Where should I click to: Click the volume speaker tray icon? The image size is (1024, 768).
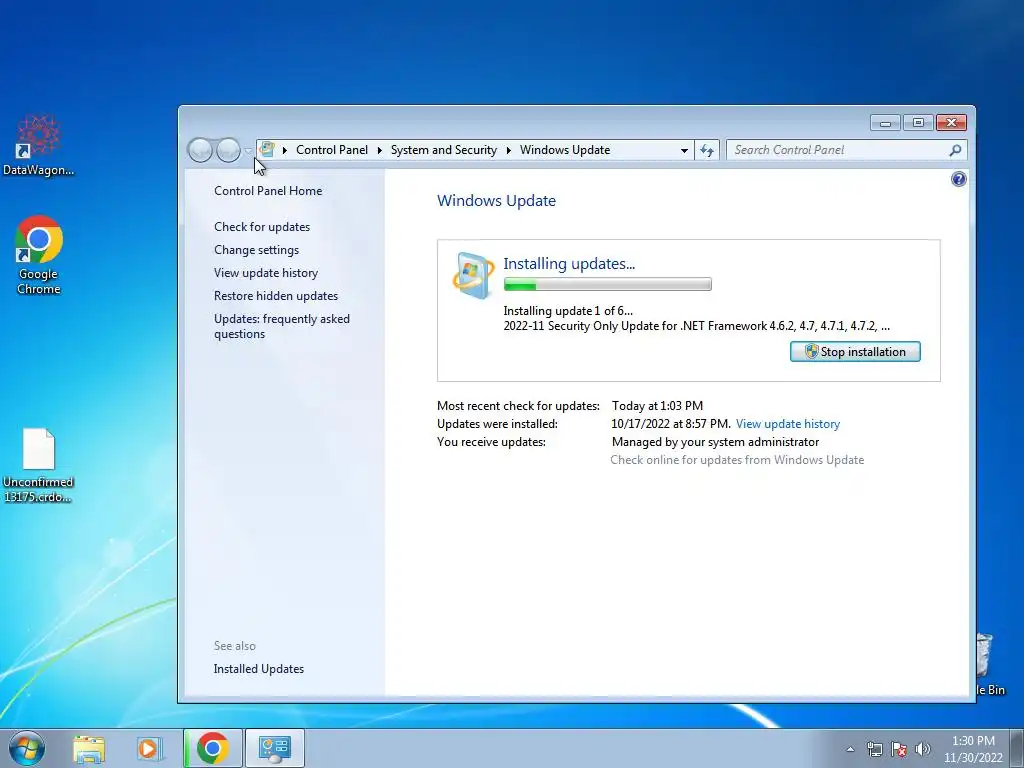[x=923, y=749]
